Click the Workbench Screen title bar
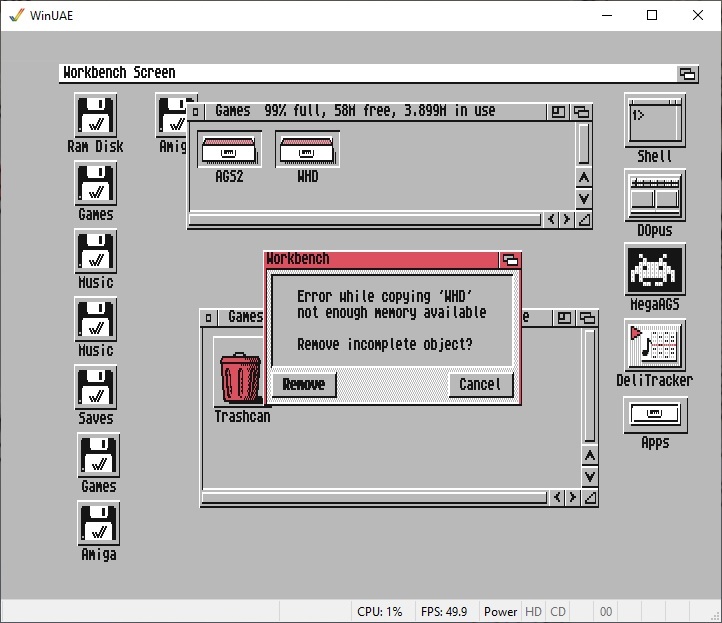Viewport: 722px width, 623px height. pos(360,73)
